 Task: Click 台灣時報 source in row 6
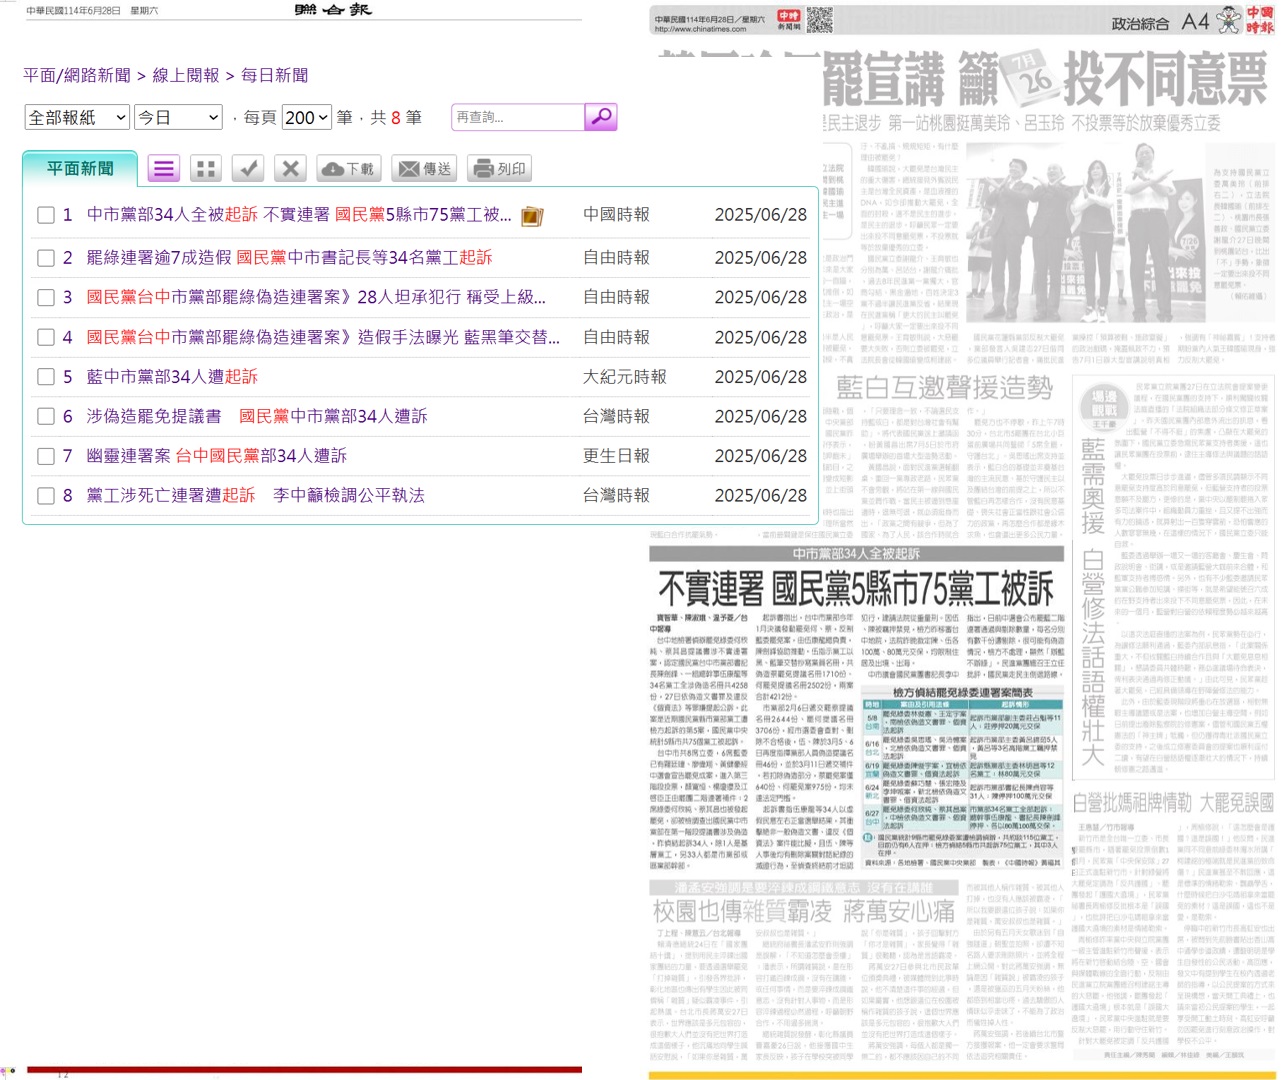click(616, 417)
